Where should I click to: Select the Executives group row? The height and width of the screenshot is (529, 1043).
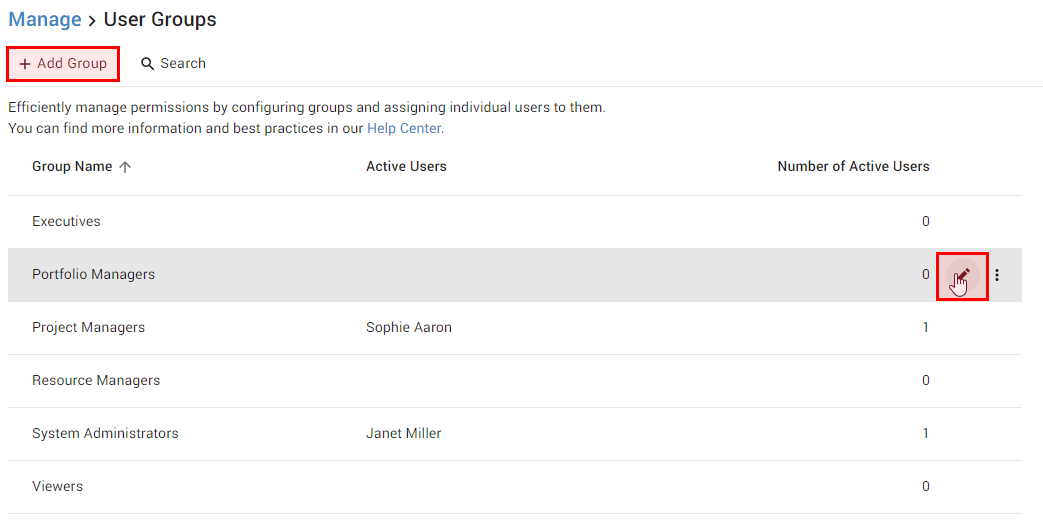tap(515, 222)
